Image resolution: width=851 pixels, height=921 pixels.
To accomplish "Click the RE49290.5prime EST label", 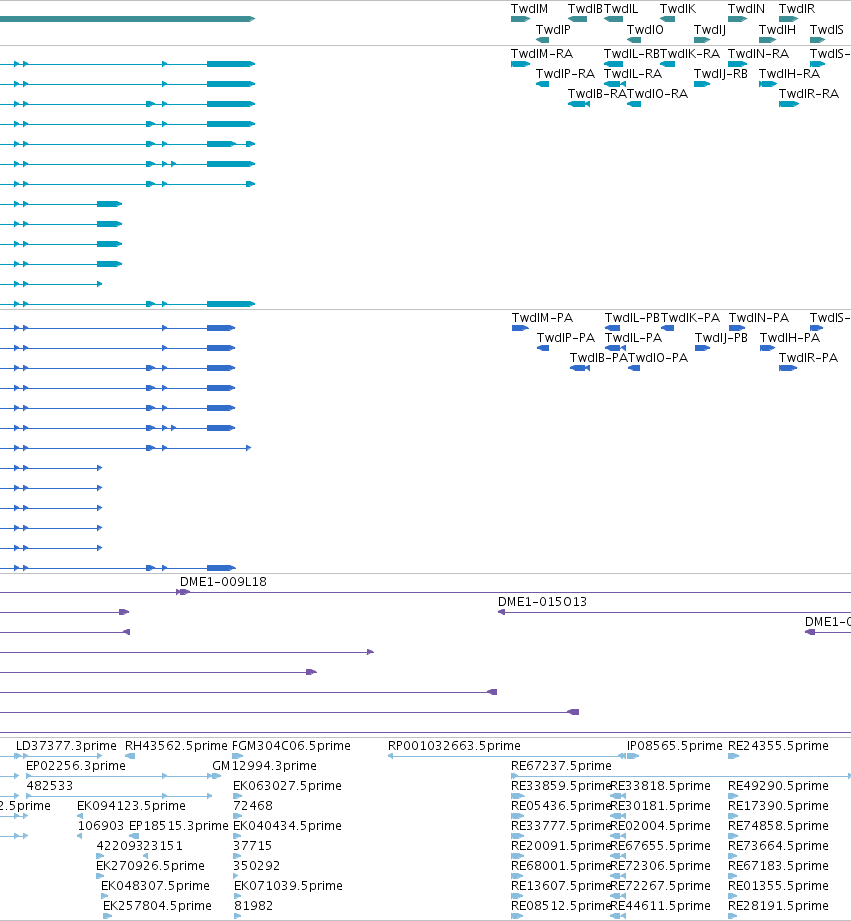I will [778, 785].
